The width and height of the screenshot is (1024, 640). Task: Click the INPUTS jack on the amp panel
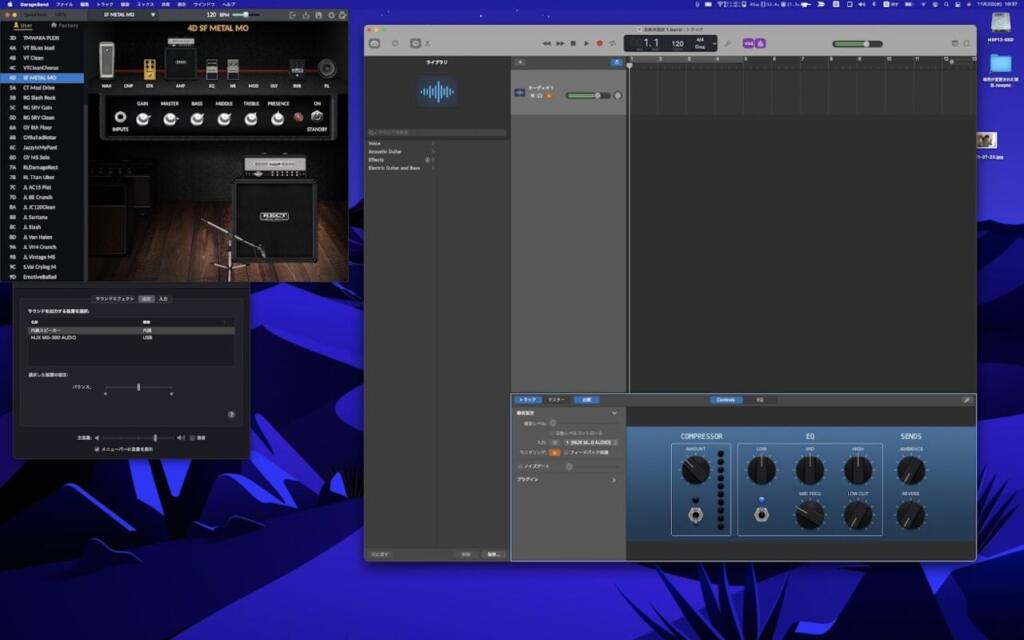(120, 117)
